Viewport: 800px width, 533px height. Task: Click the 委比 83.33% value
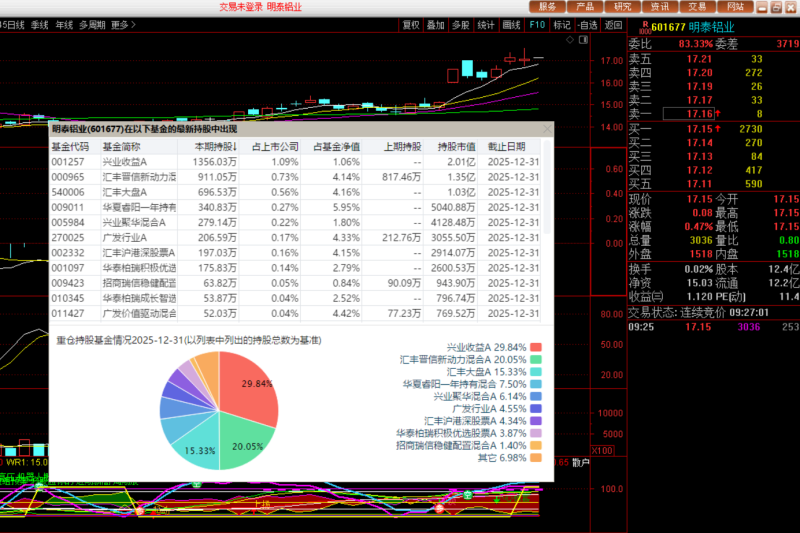pyautogui.click(x=695, y=44)
